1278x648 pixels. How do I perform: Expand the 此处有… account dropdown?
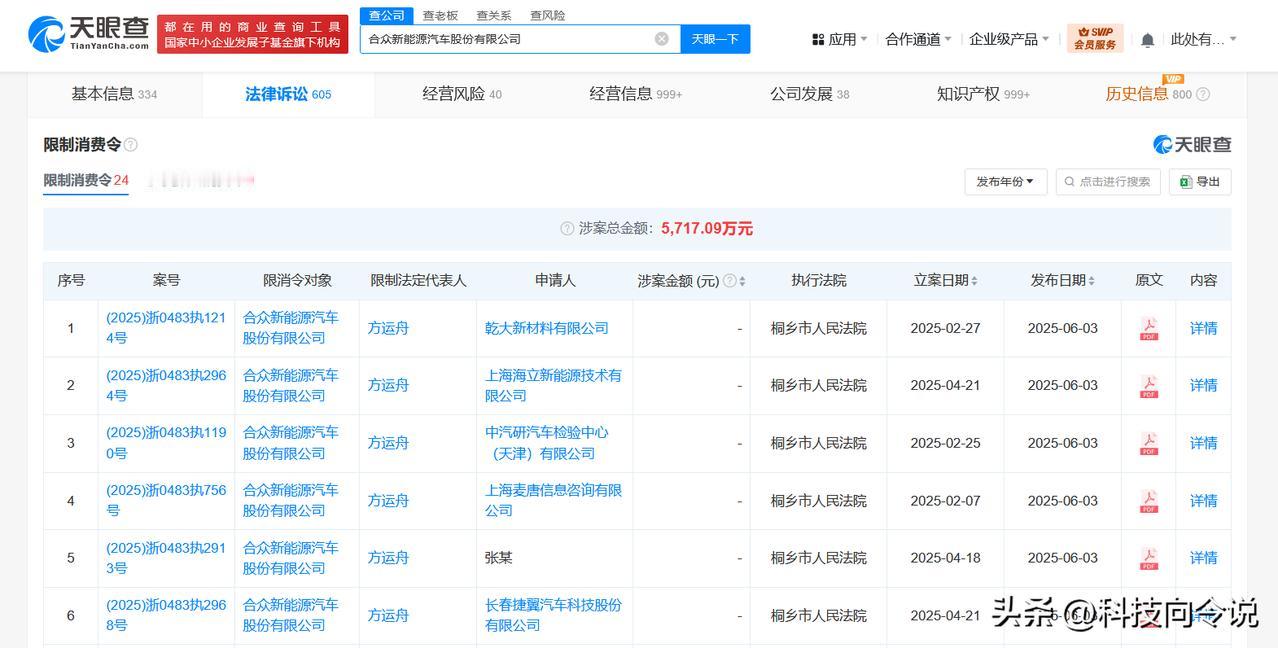[1203, 39]
